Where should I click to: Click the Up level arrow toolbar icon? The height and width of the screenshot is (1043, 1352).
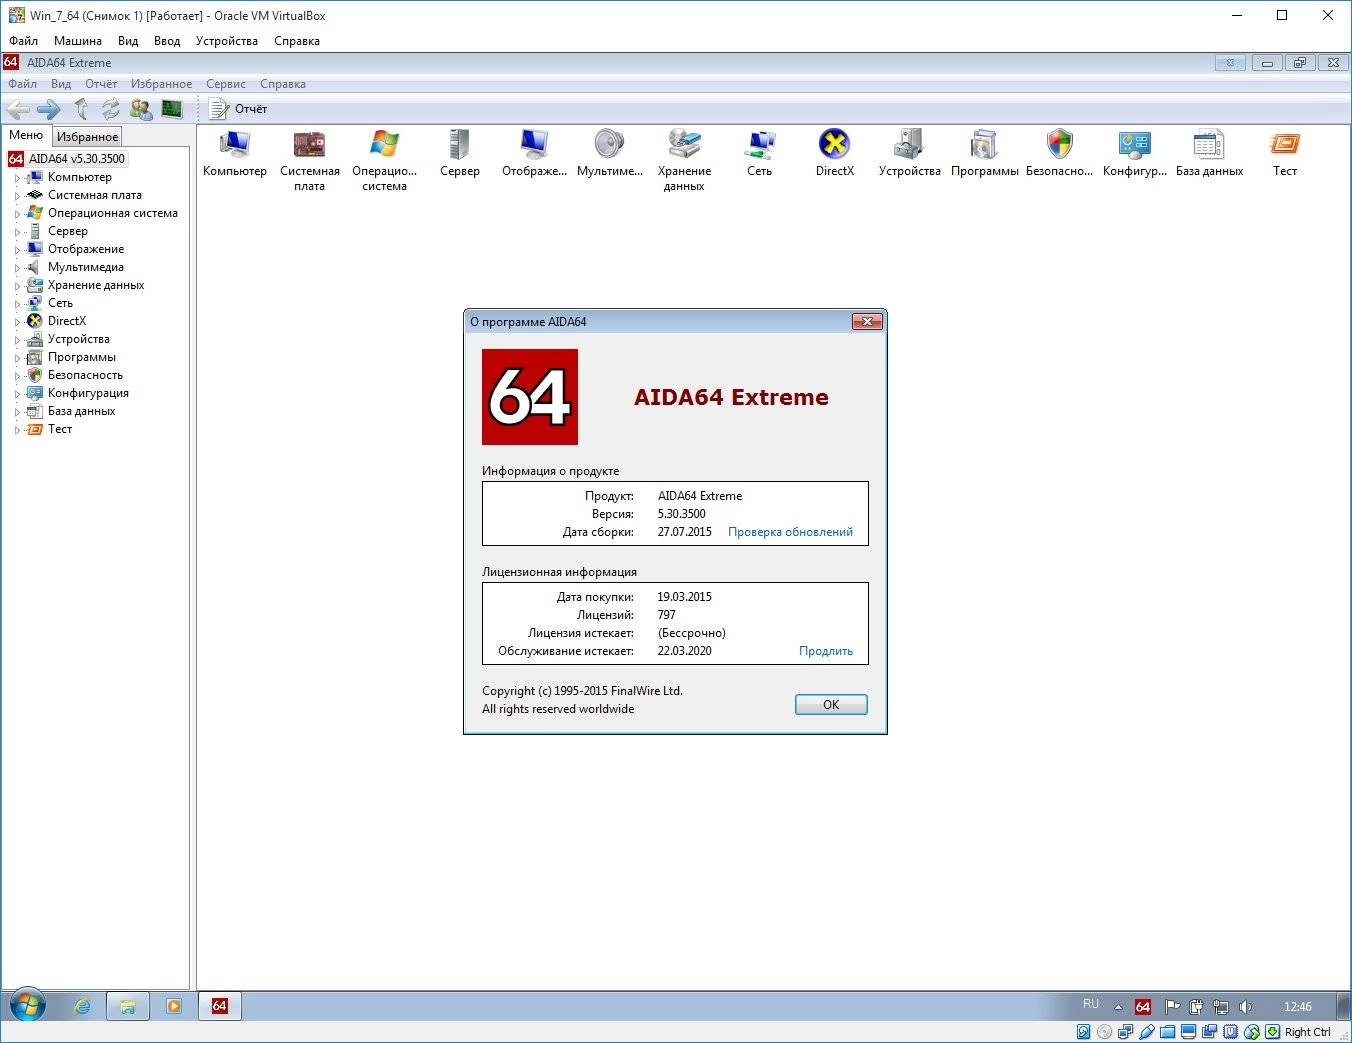81,109
